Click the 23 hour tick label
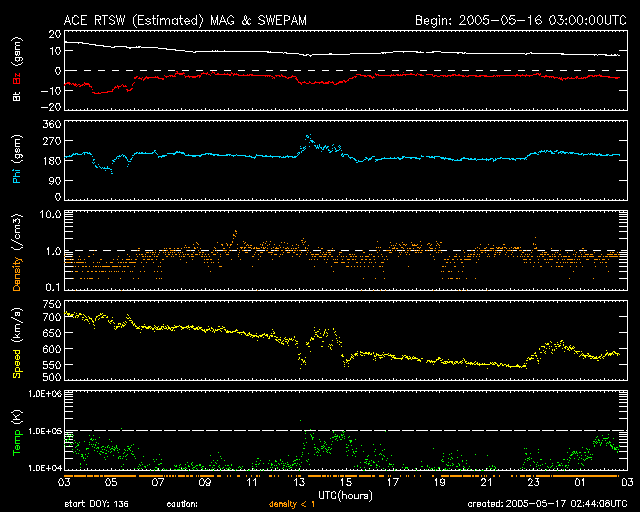The height and width of the screenshot is (512, 640). (x=533, y=482)
